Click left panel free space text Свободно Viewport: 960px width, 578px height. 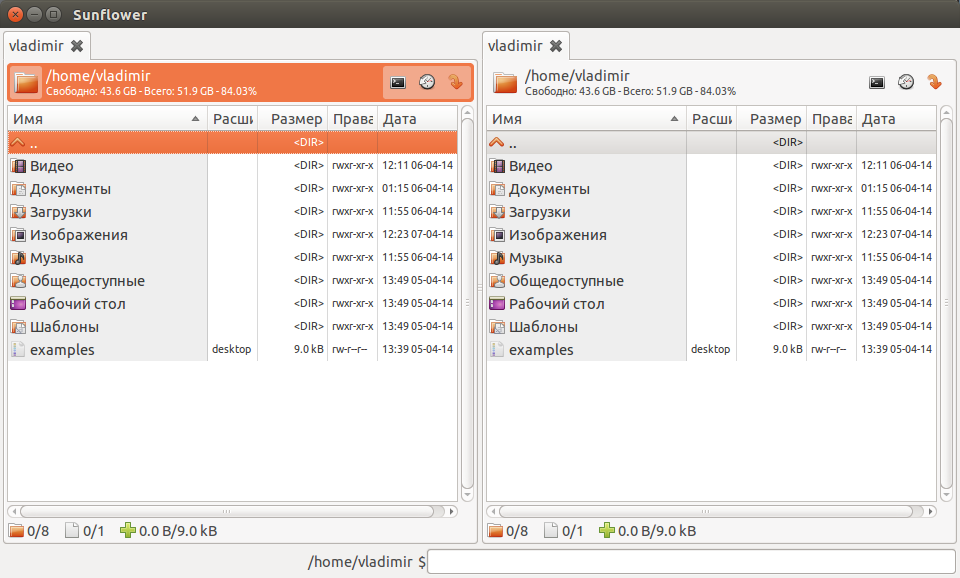tap(152, 91)
